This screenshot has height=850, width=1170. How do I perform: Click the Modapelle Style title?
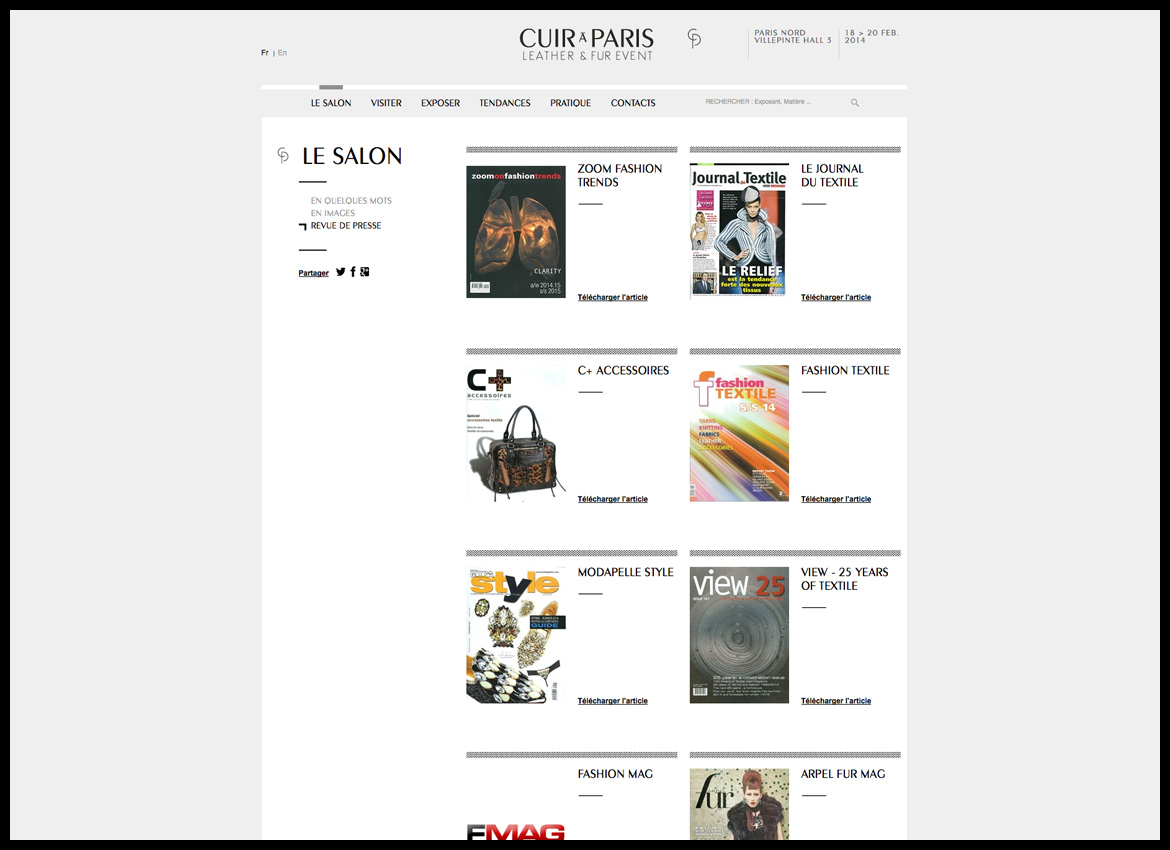point(625,572)
